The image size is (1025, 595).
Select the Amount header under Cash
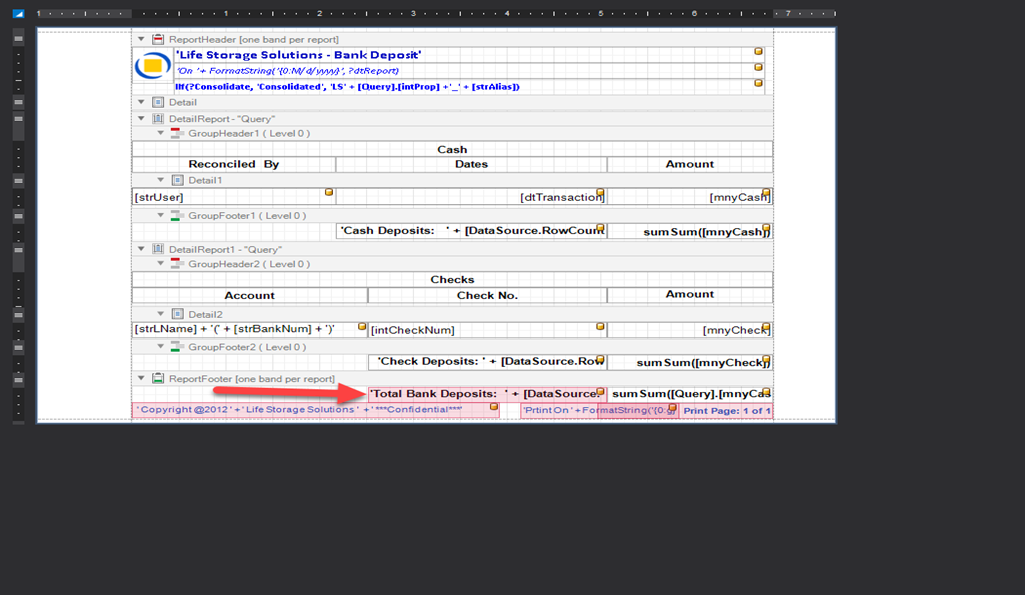coord(690,164)
